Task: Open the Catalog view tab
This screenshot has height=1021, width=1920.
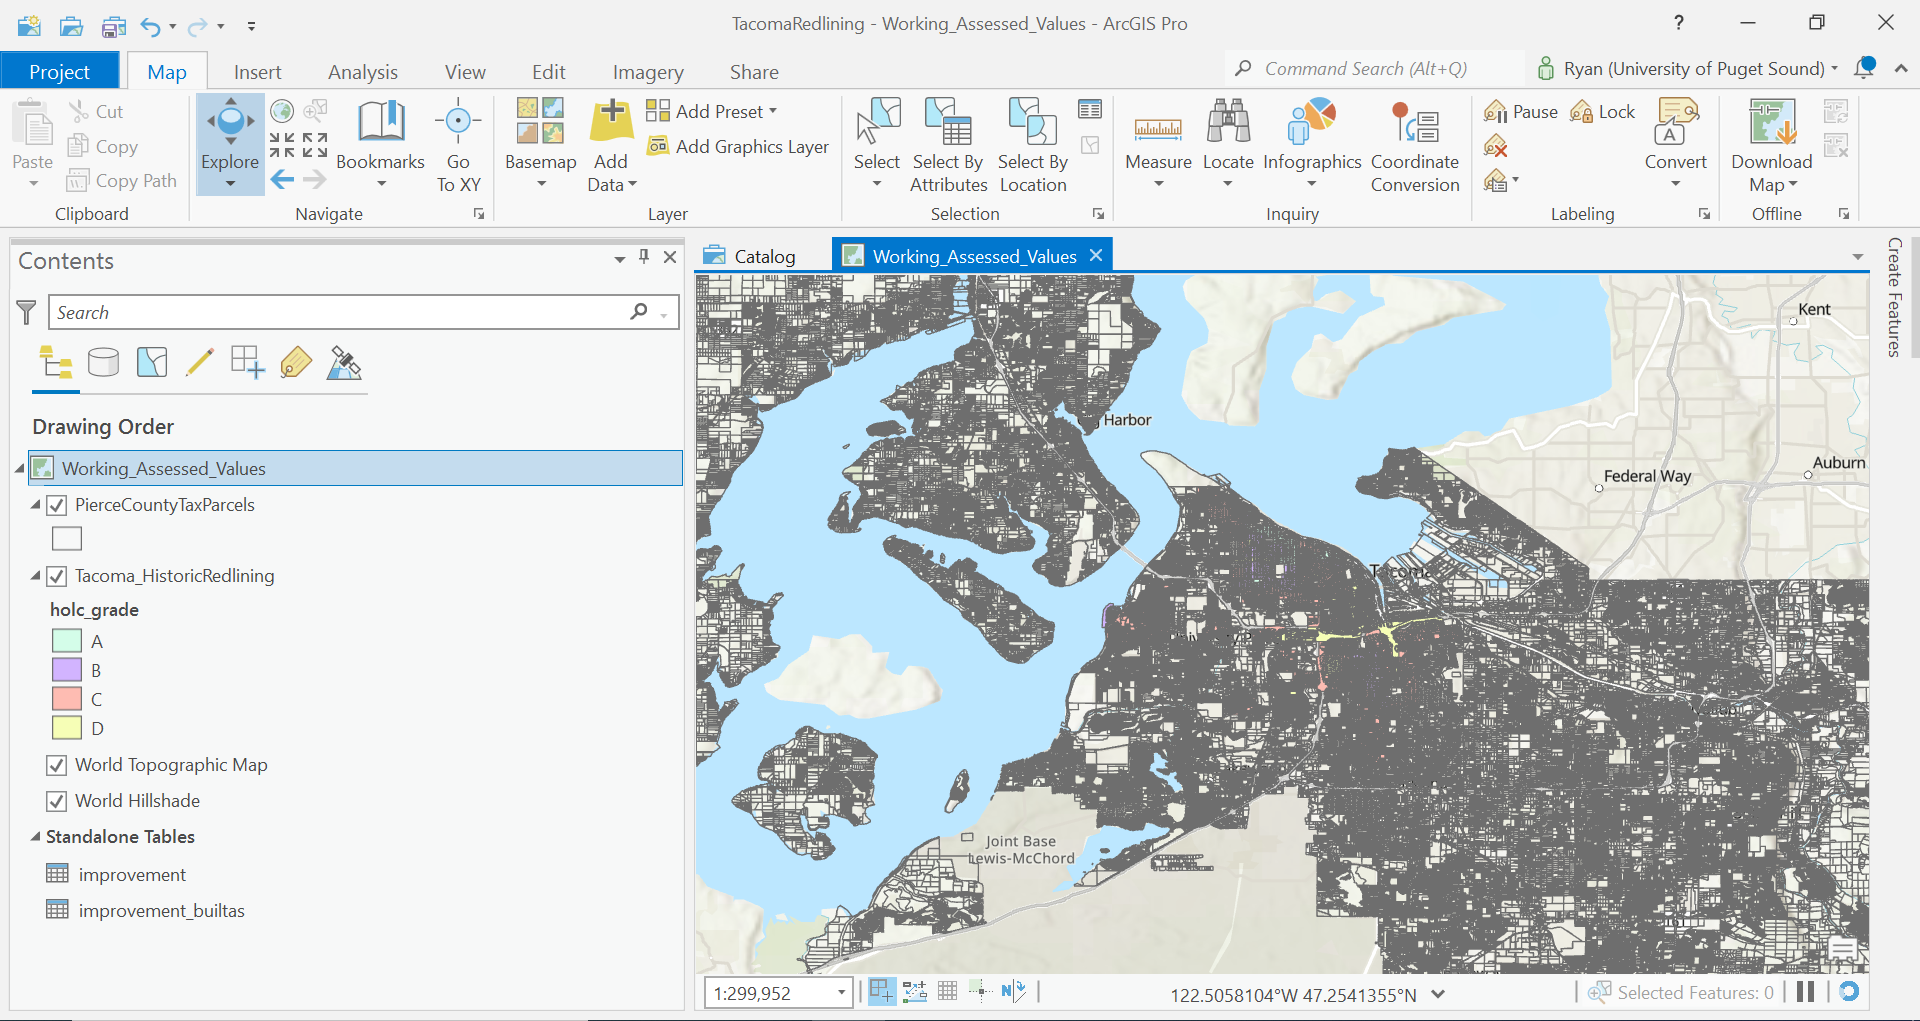Action: click(750, 256)
